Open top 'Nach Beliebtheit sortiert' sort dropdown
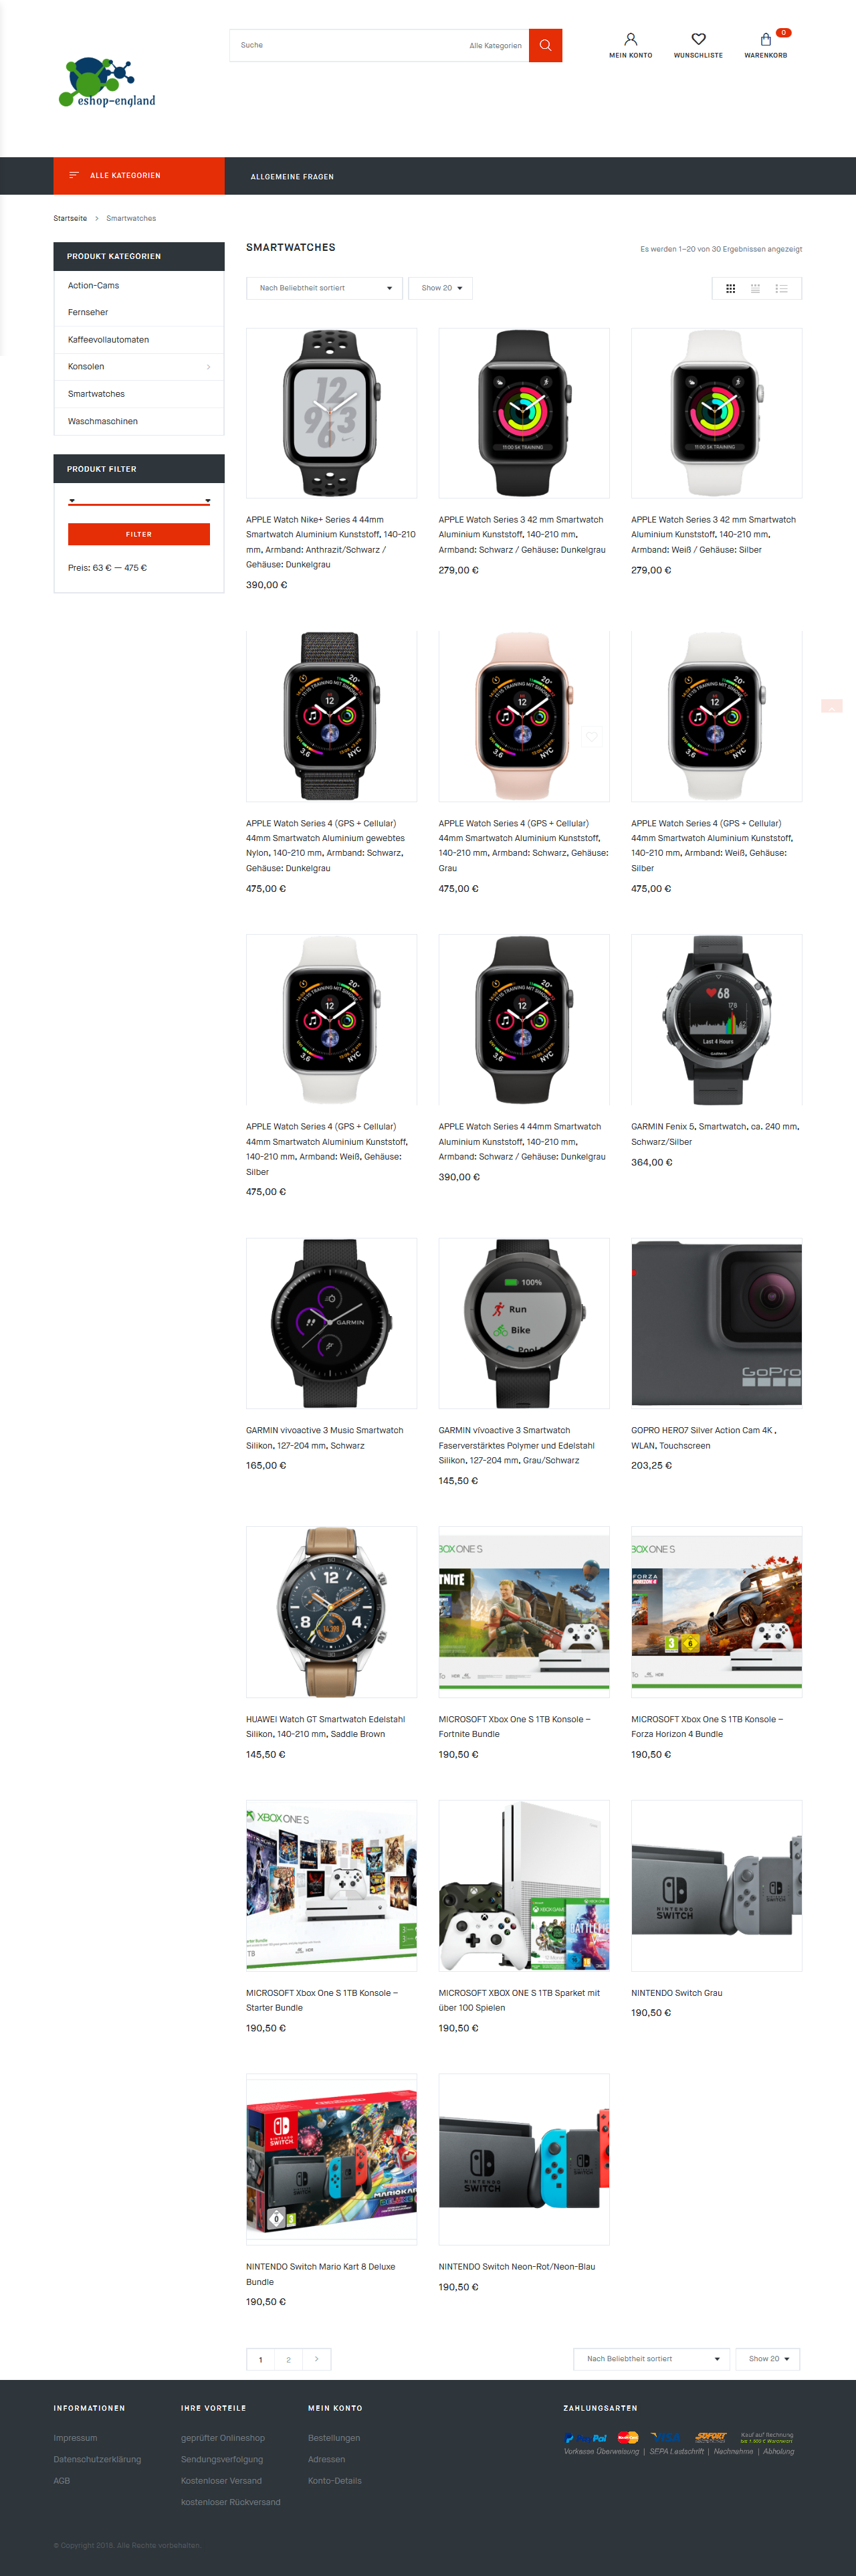The width and height of the screenshot is (856, 2576). coord(324,288)
